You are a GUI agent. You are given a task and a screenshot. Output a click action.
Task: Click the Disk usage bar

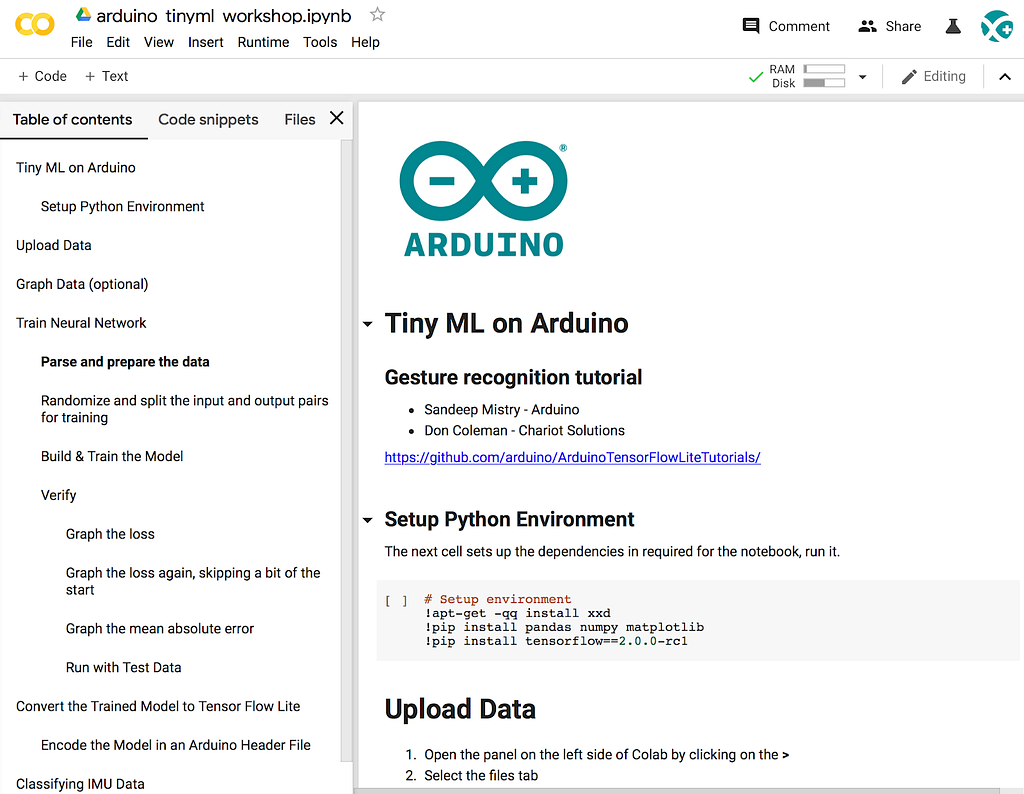[x=824, y=83]
